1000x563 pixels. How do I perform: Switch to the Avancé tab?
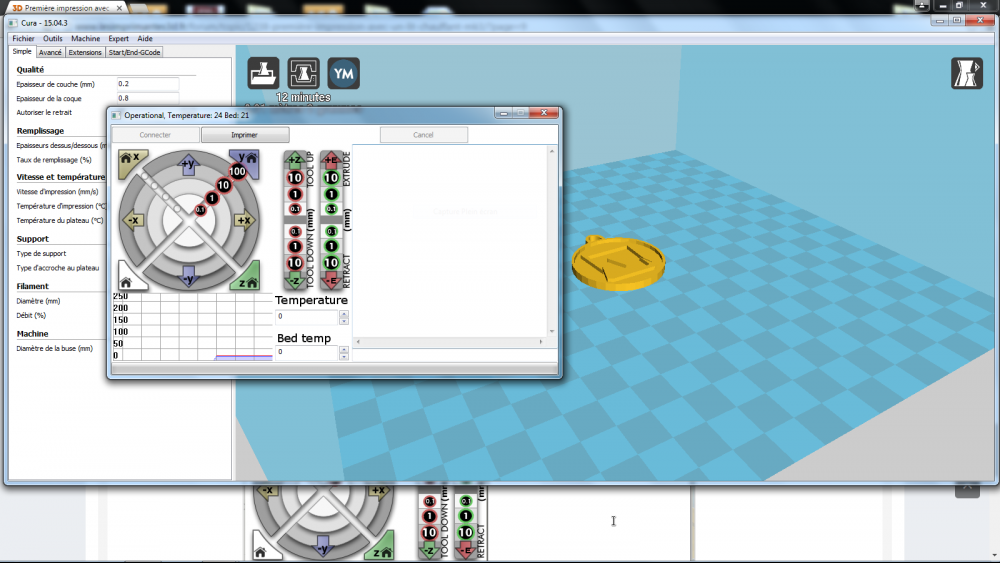pos(50,52)
